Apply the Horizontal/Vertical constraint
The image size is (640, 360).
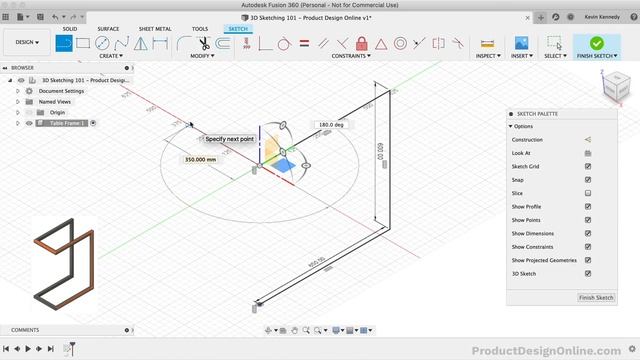[x=247, y=43]
